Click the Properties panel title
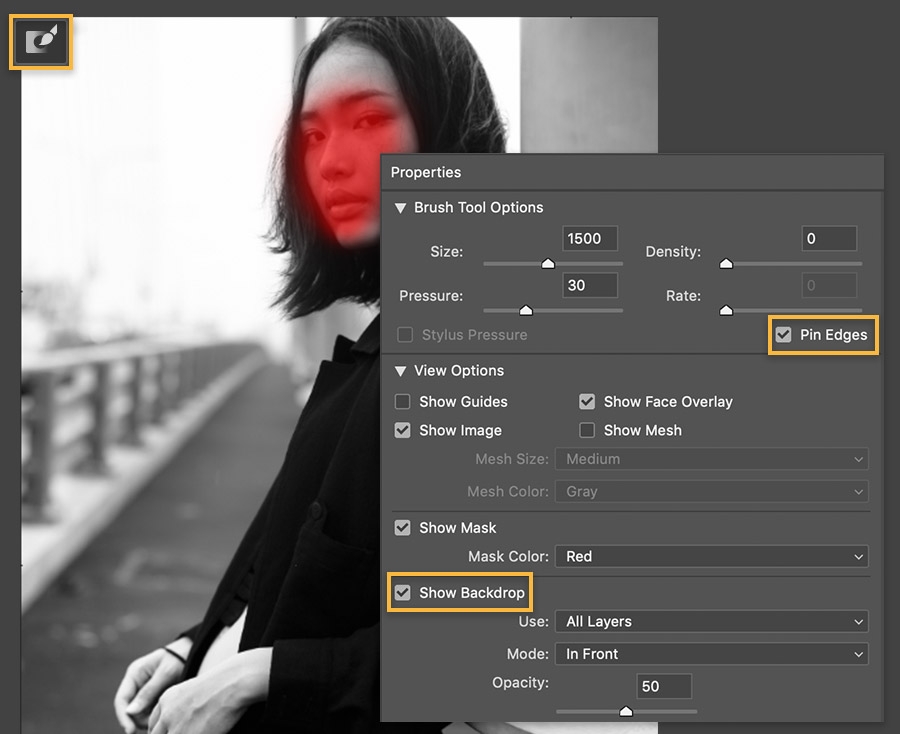 point(426,172)
